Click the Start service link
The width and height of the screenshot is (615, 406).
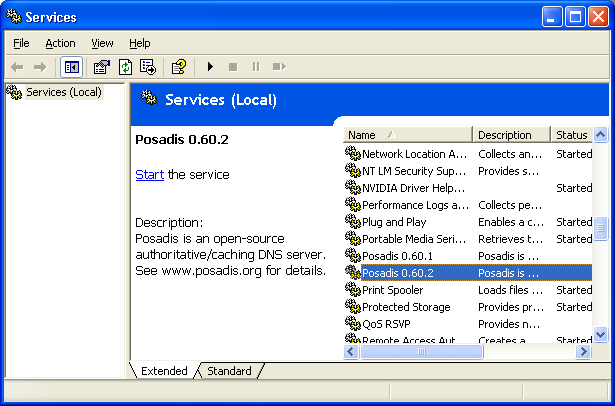(x=149, y=174)
